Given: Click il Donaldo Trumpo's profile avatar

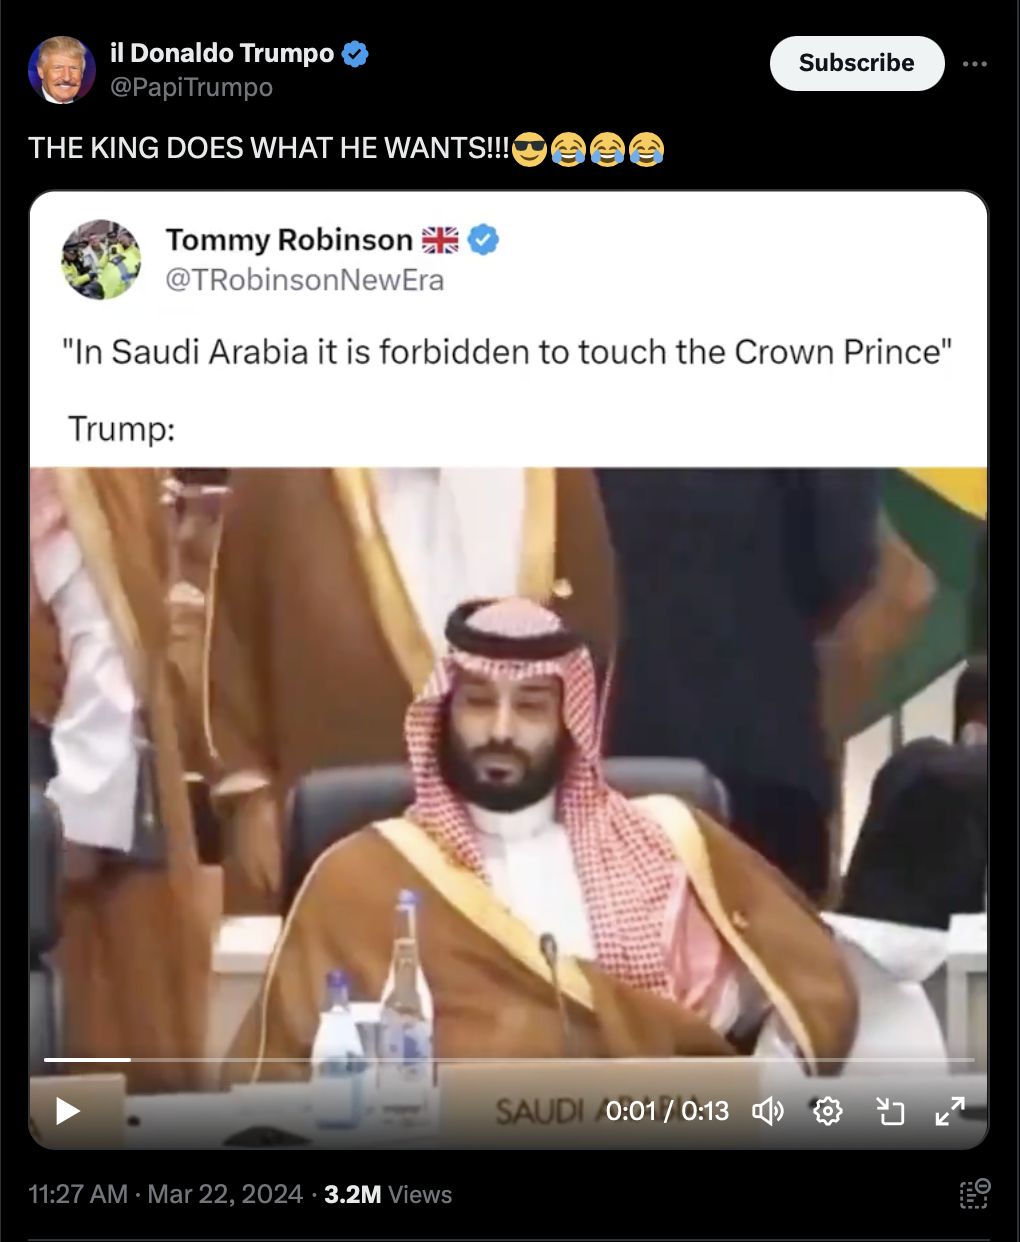Looking at the screenshot, I should (x=62, y=70).
